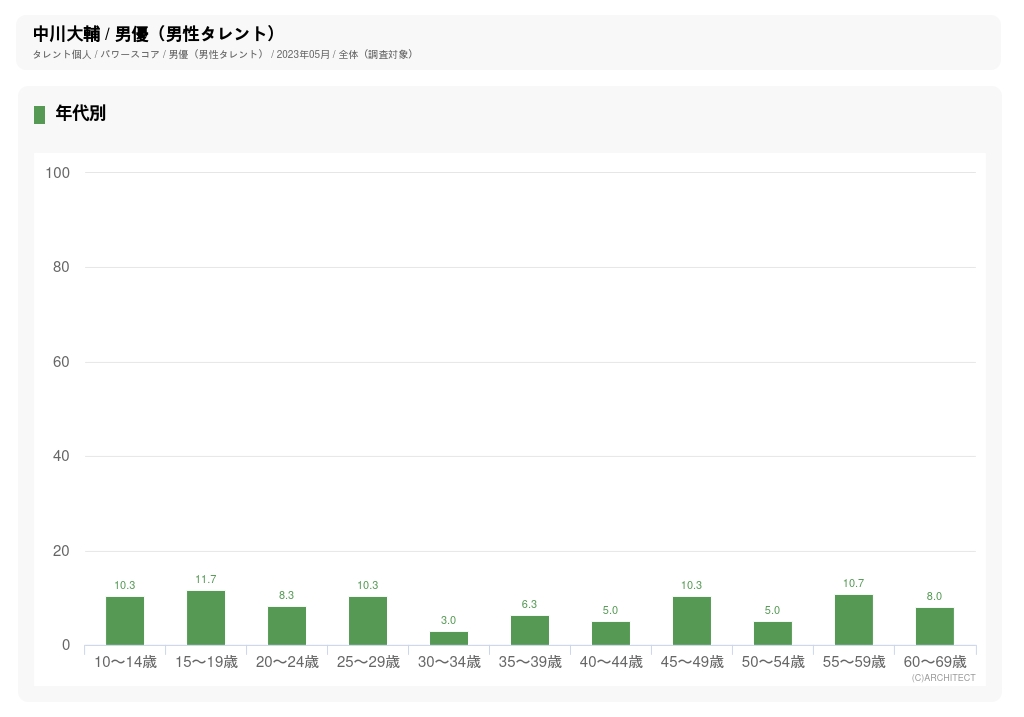Click the shortest bar for 30〜34歳
1024x717 pixels.
tap(449, 638)
